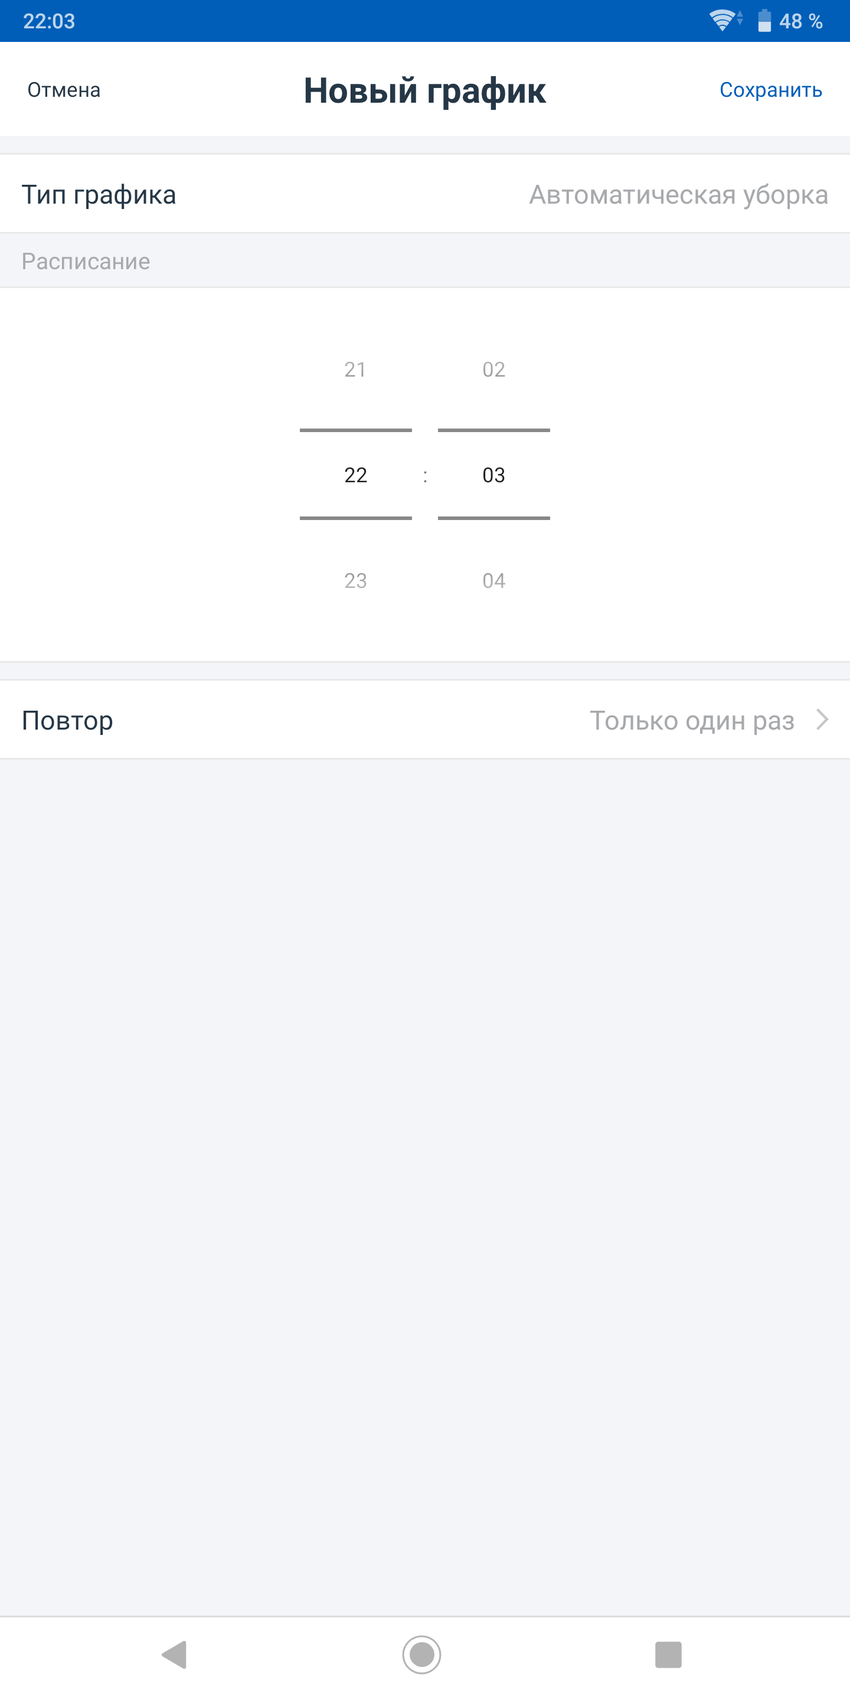Tap the Новый график screen title

(x=425, y=91)
